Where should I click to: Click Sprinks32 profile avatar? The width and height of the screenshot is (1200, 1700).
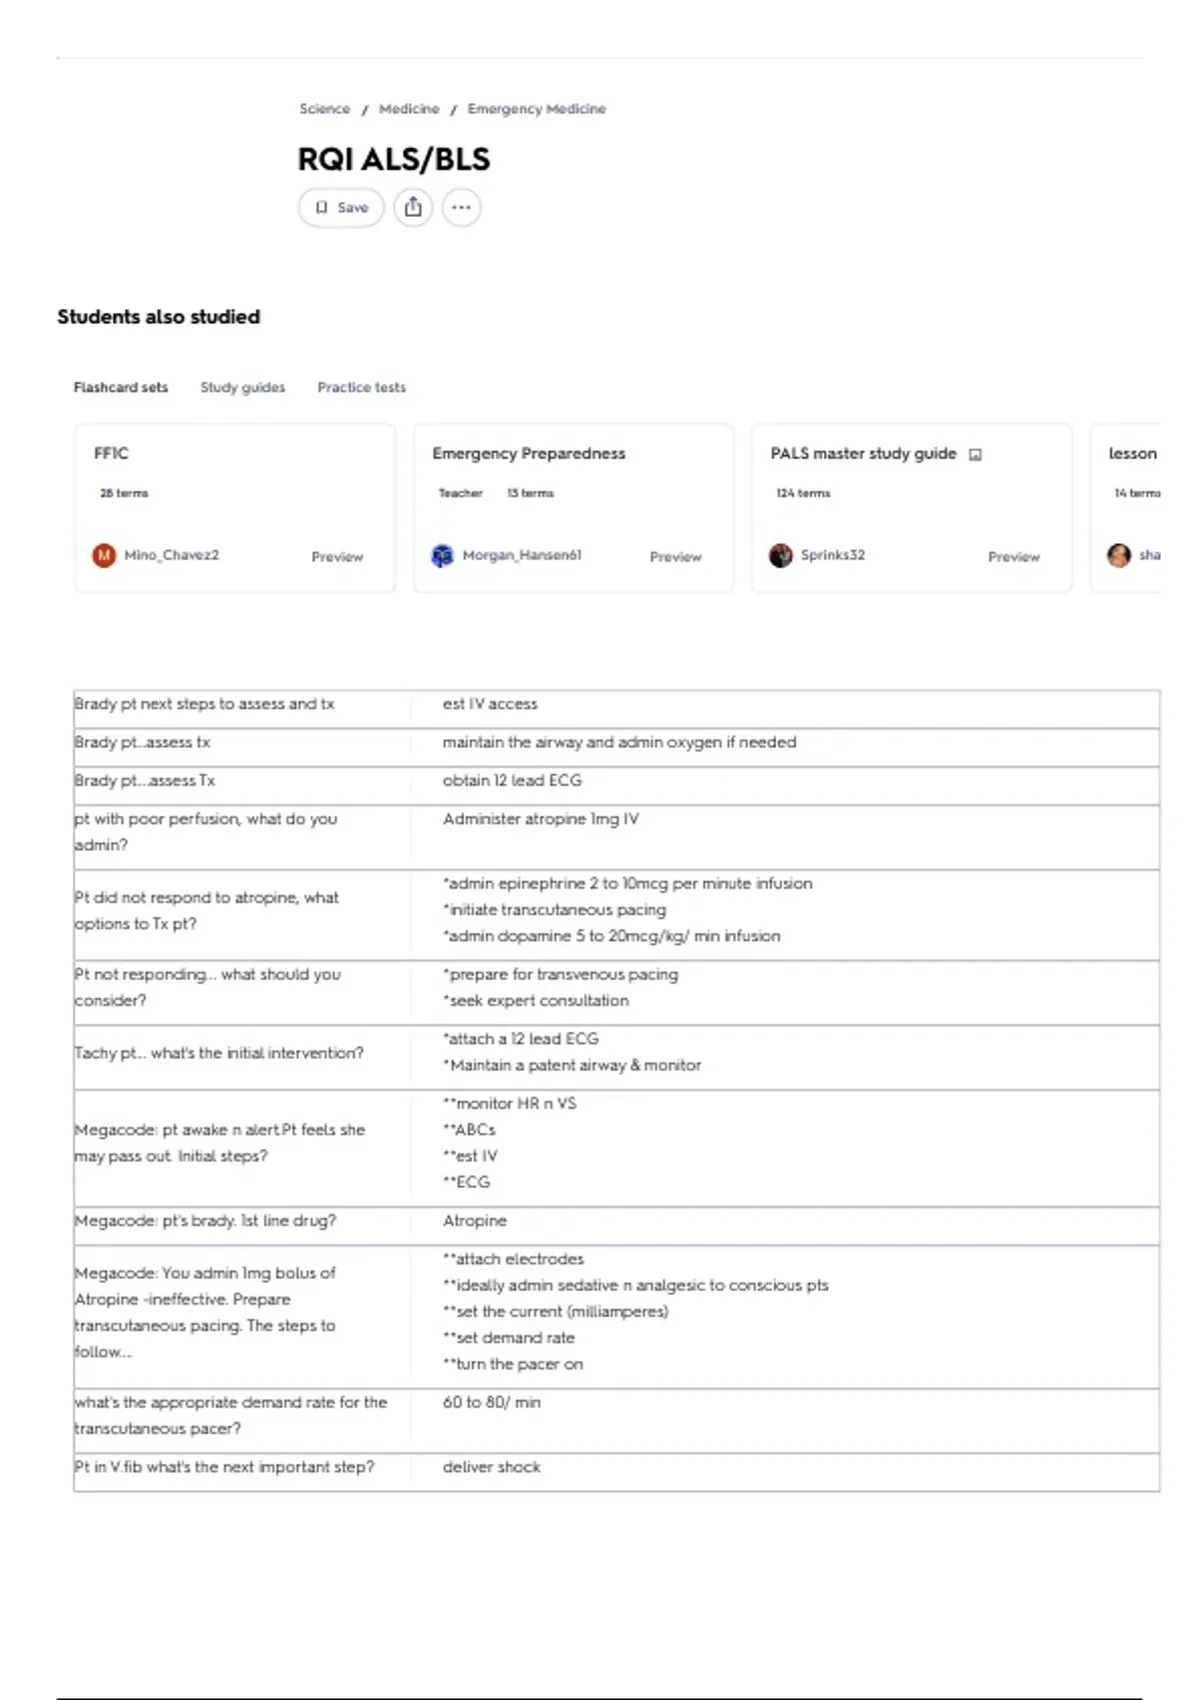coord(780,555)
